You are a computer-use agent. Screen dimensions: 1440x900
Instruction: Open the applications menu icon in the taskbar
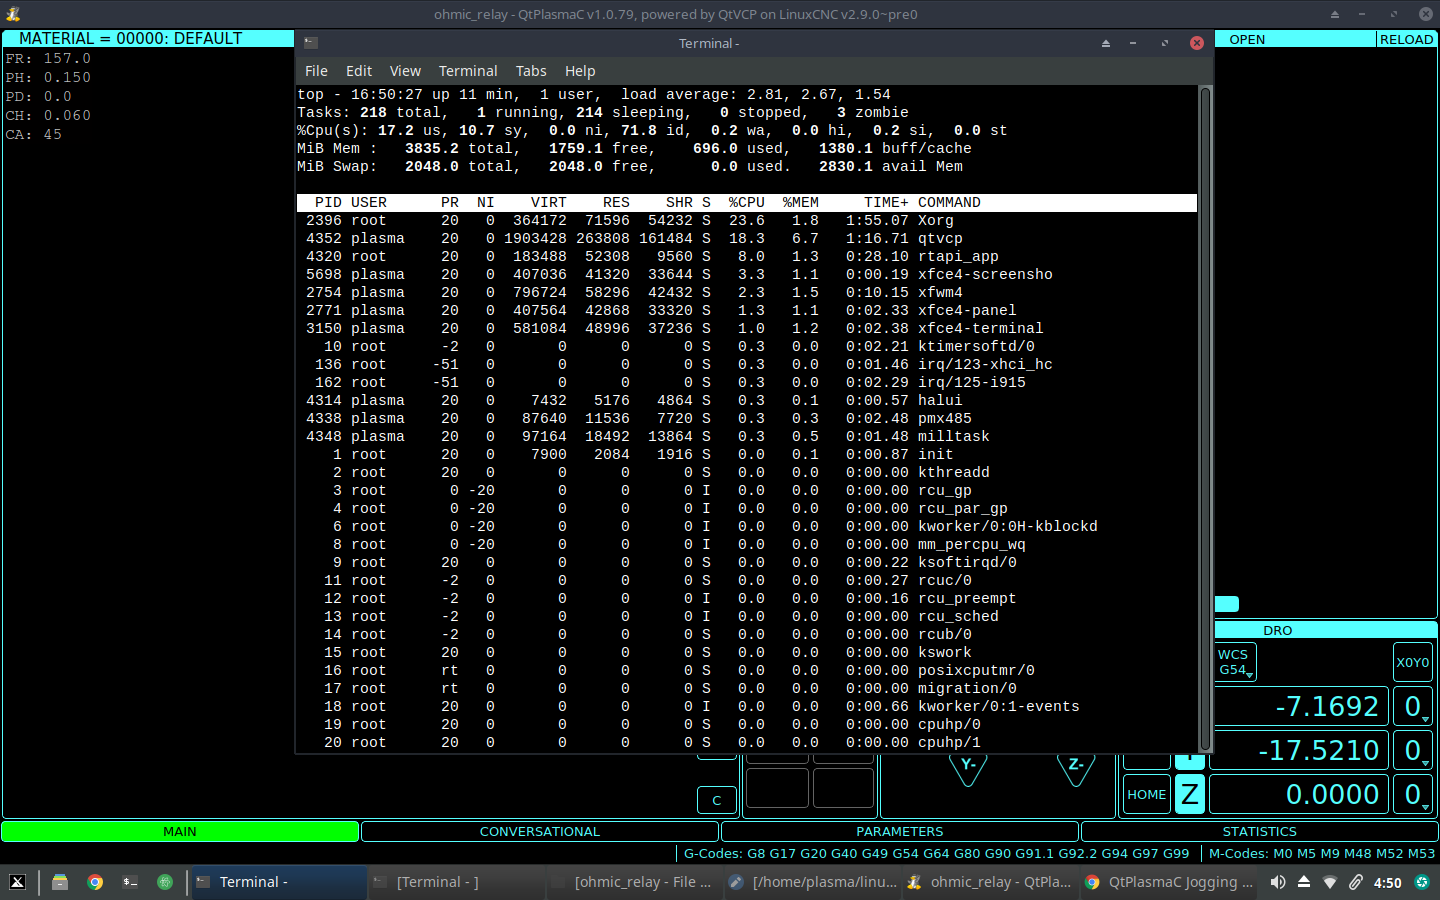pos(17,882)
